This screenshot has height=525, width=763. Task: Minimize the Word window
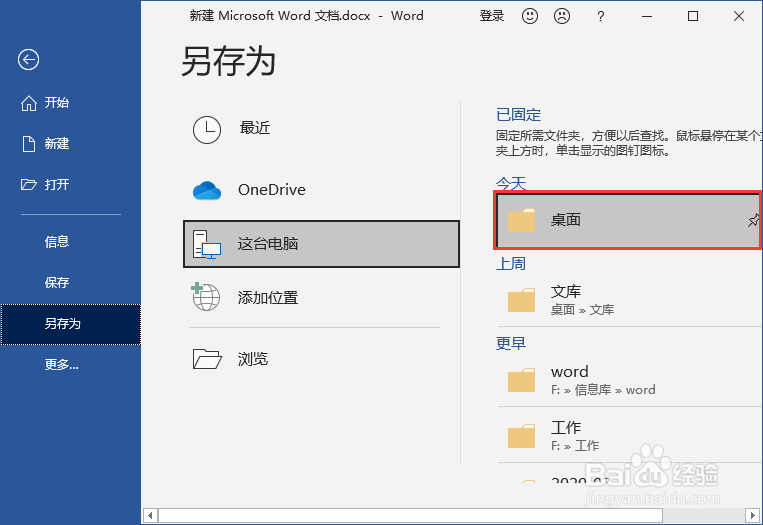point(647,16)
